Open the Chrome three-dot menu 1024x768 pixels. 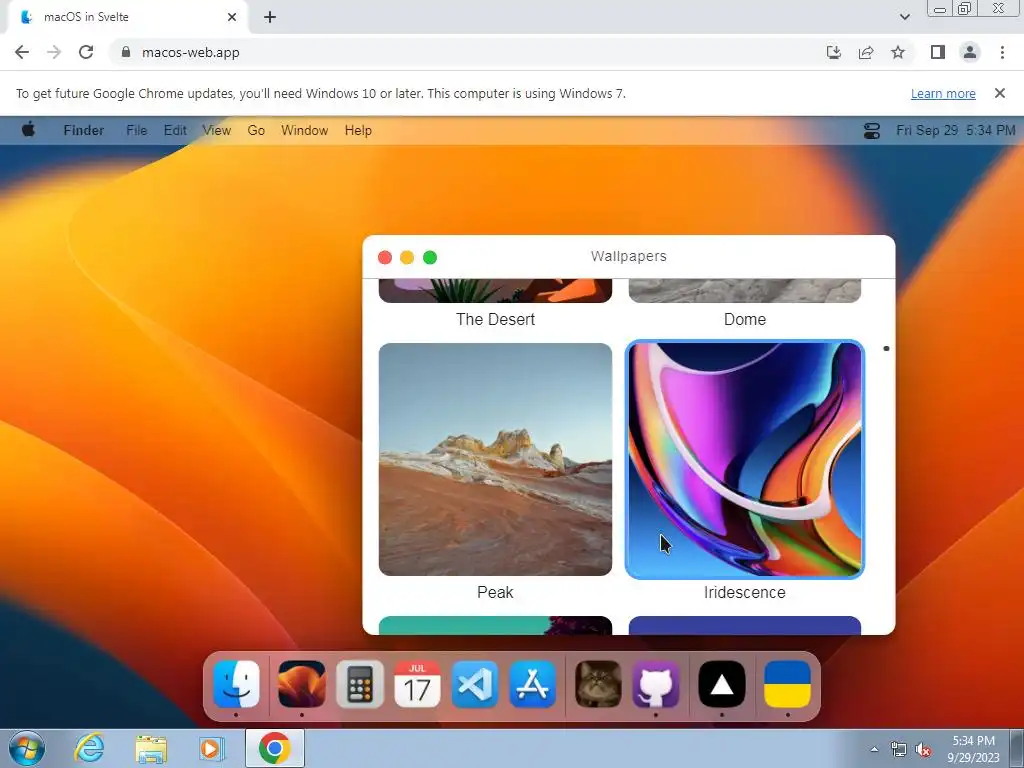[x=1002, y=52]
